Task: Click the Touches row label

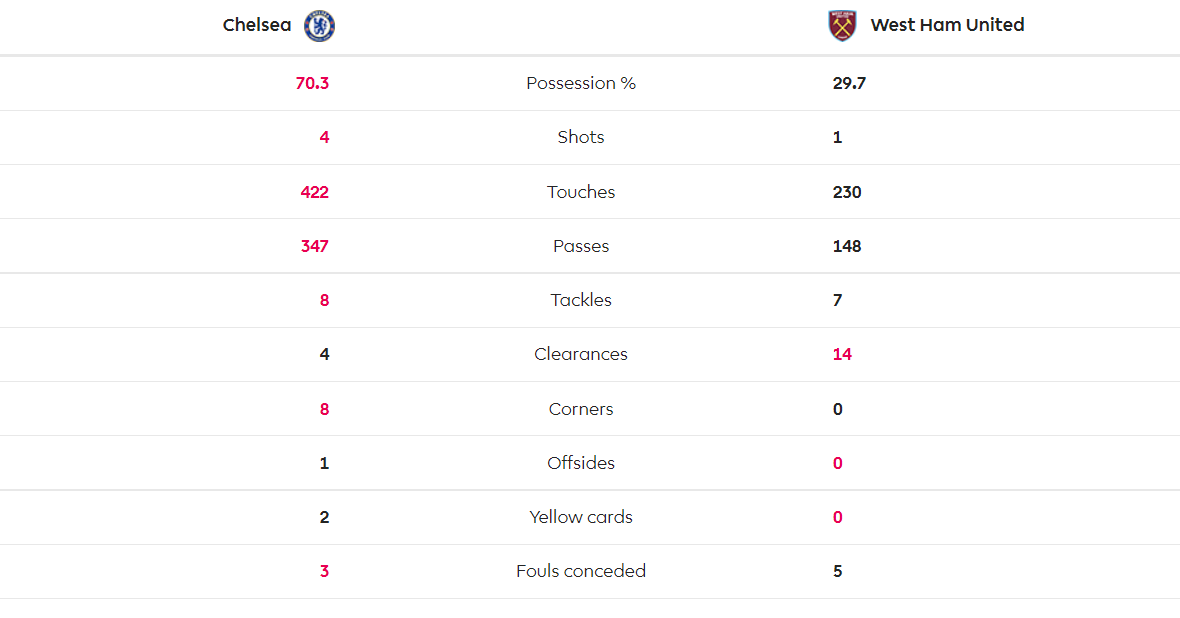Action: click(581, 192)
